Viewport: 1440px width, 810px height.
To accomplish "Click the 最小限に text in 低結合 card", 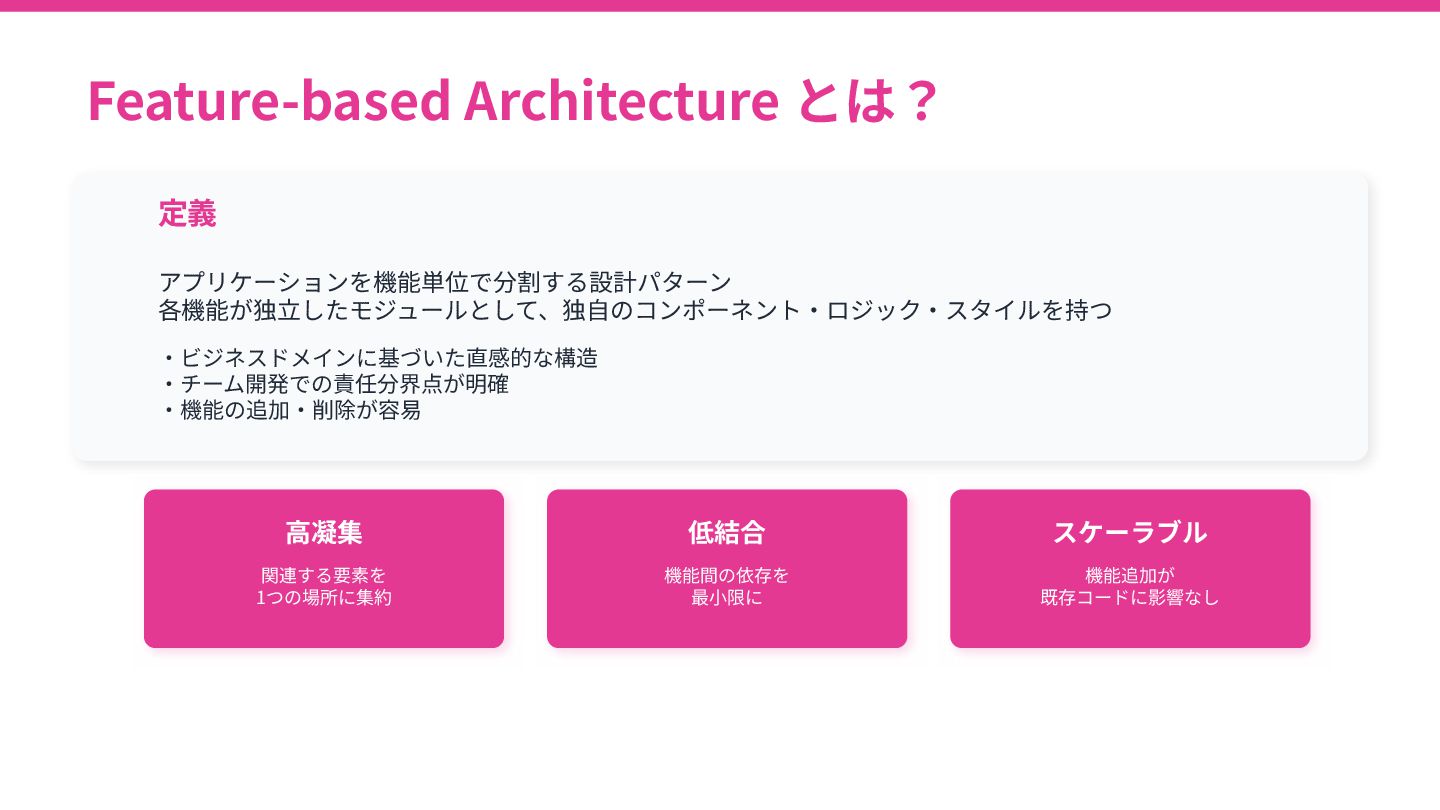I will (727, 598).
